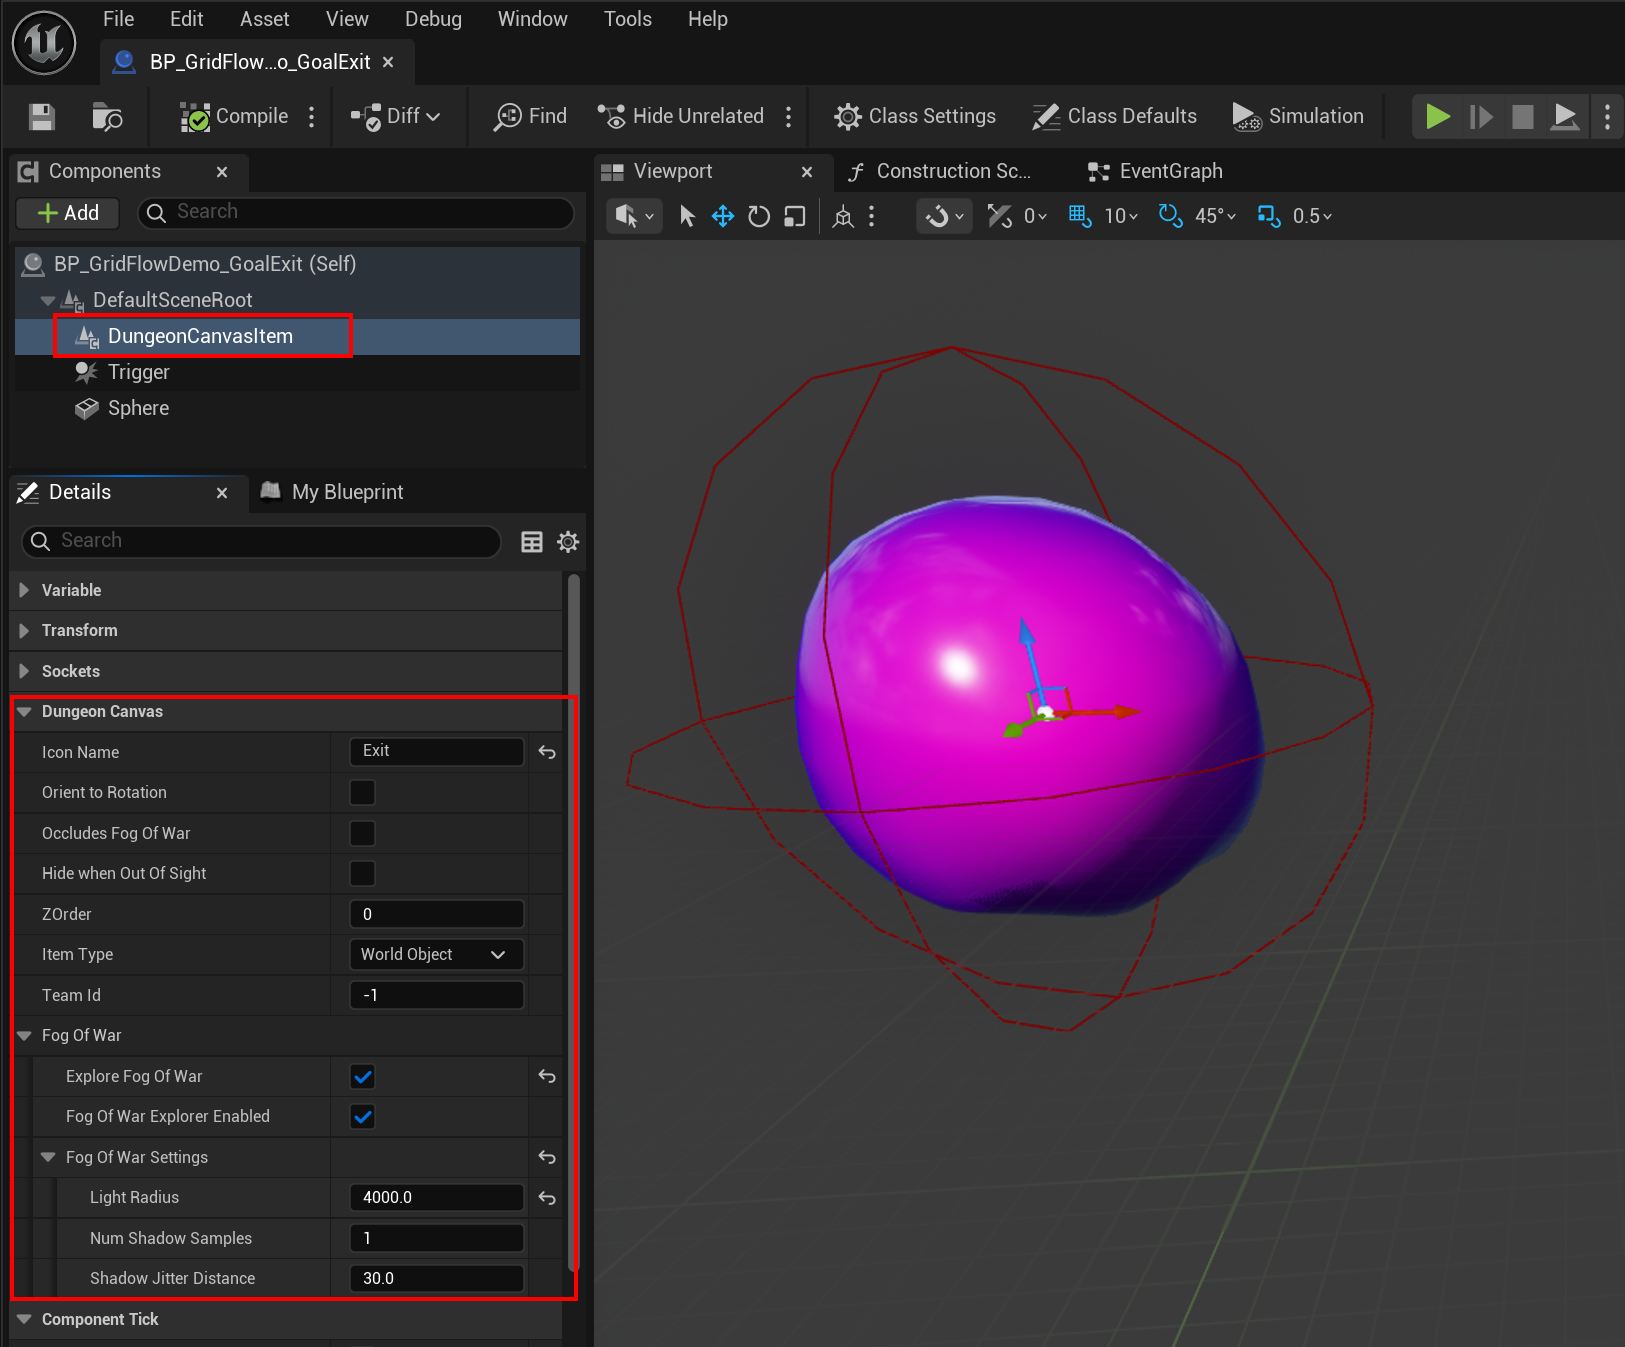Uncheck Explore Fog Of War

362,1077
